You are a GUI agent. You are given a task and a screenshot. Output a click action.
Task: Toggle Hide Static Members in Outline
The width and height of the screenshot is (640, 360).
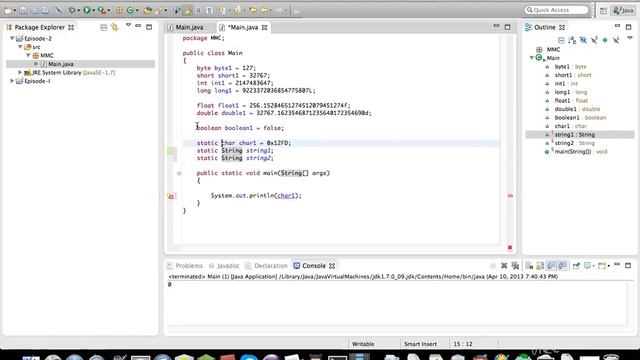click(x=594, y=40)
